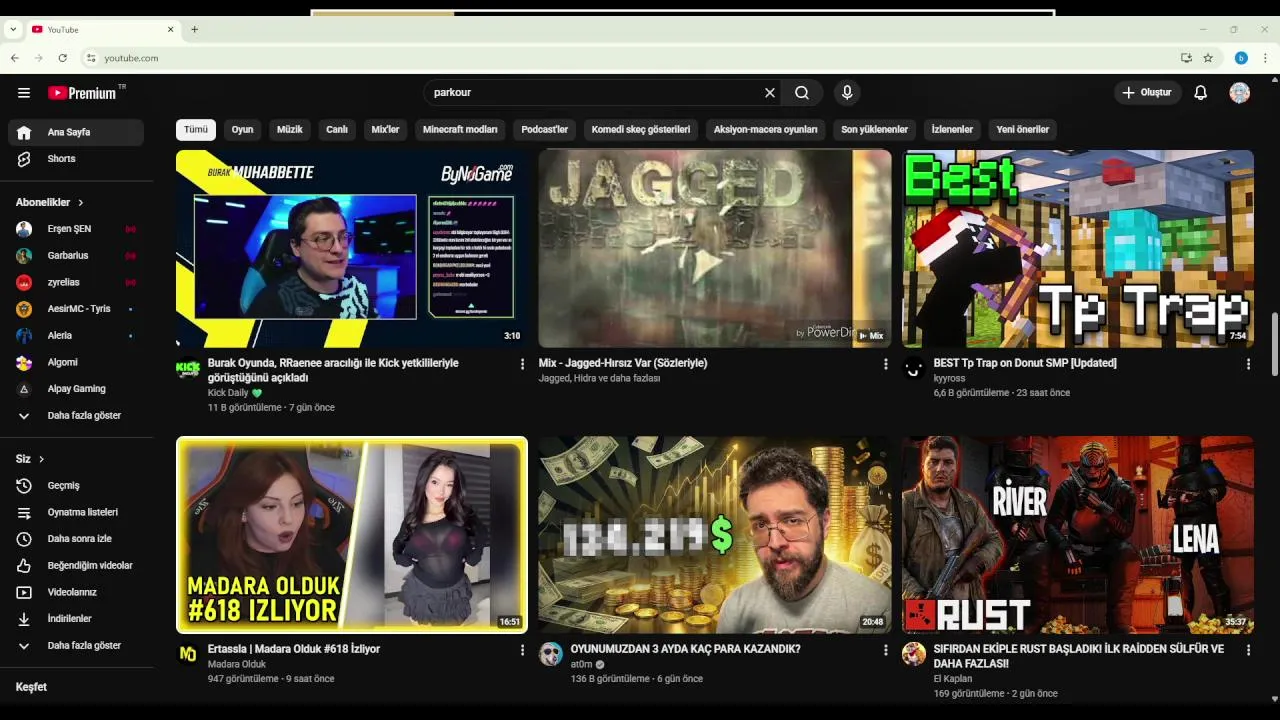Open Burak Muhabbette video thumbnail
Screen dimensions: 1280x720
tap(352, 248)
